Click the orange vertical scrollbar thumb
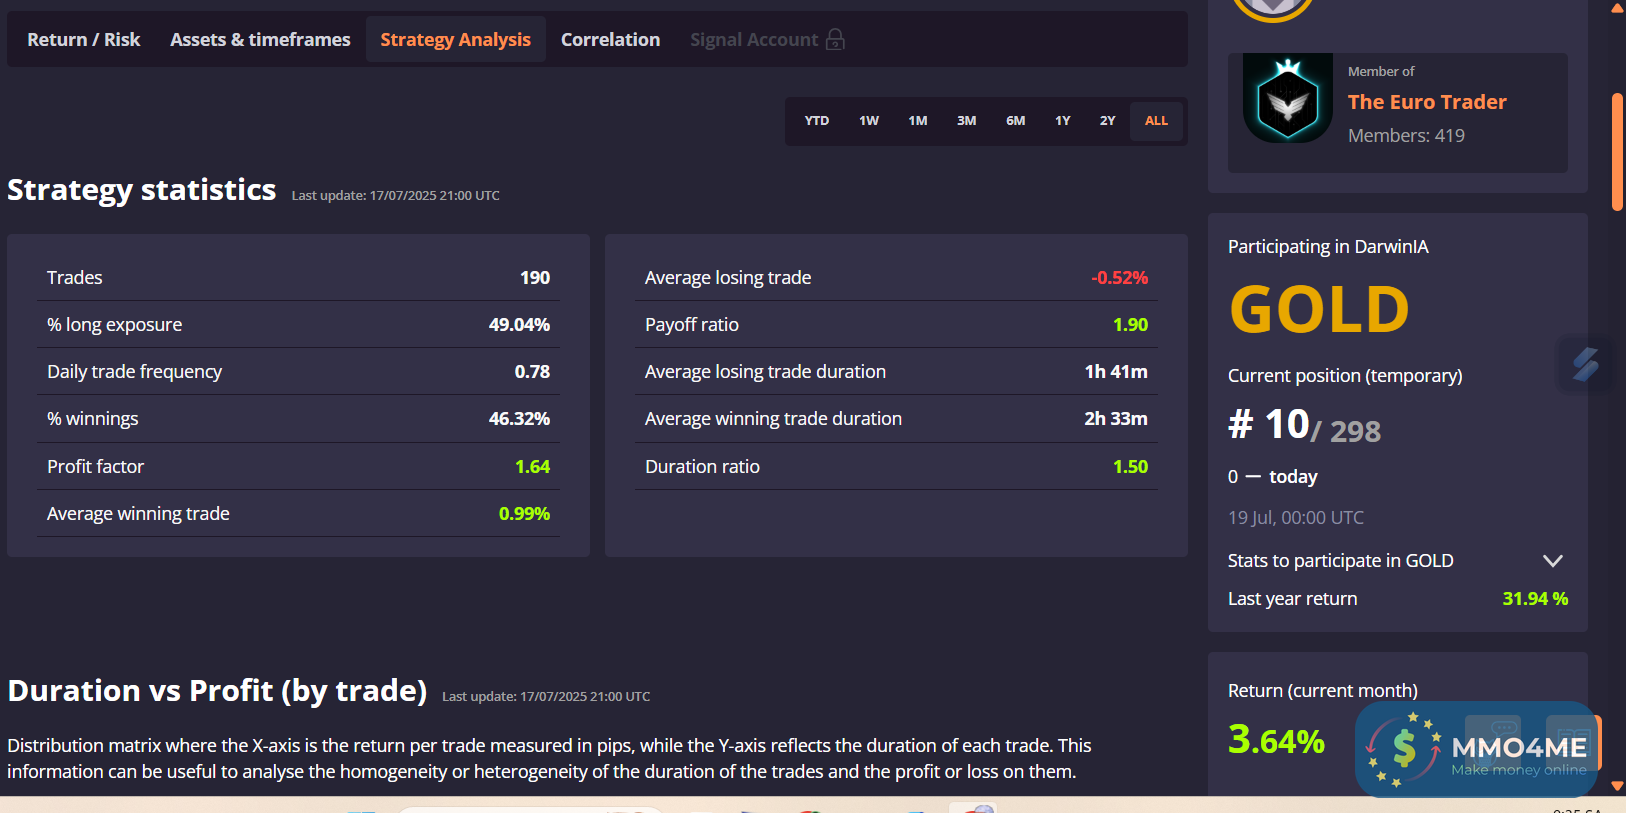 point(1617,152)
